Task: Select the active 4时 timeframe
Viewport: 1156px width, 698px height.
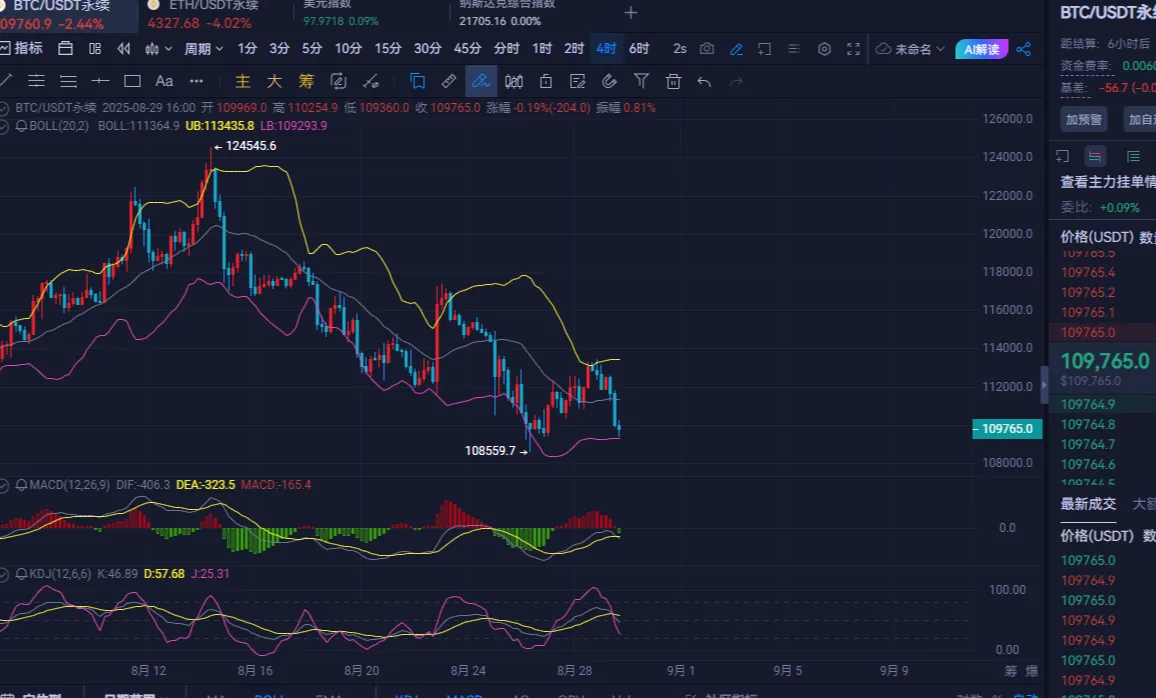Action: pos(606,49)
